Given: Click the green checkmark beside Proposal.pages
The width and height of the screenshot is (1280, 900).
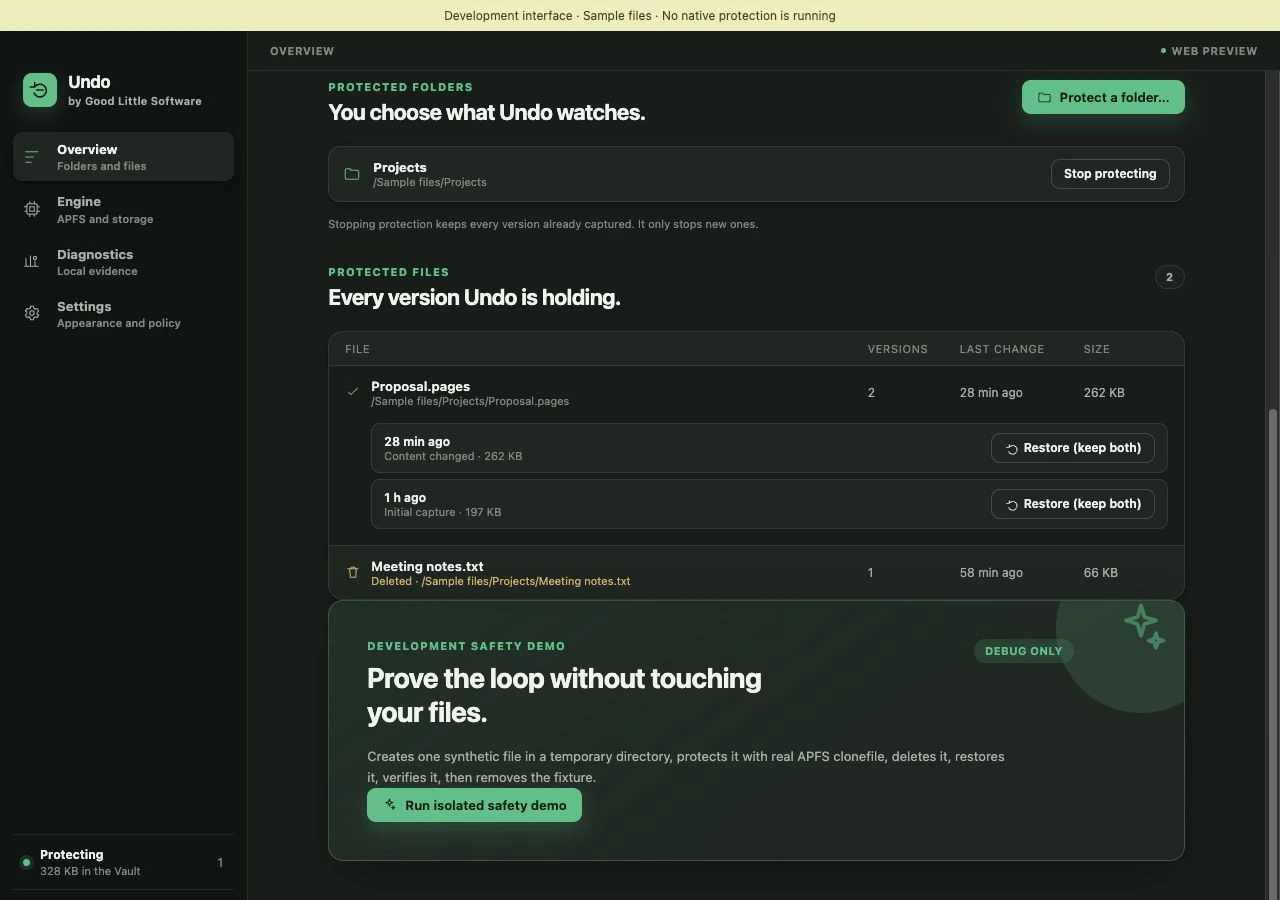Looking at the screenshot, I should 353,392.
